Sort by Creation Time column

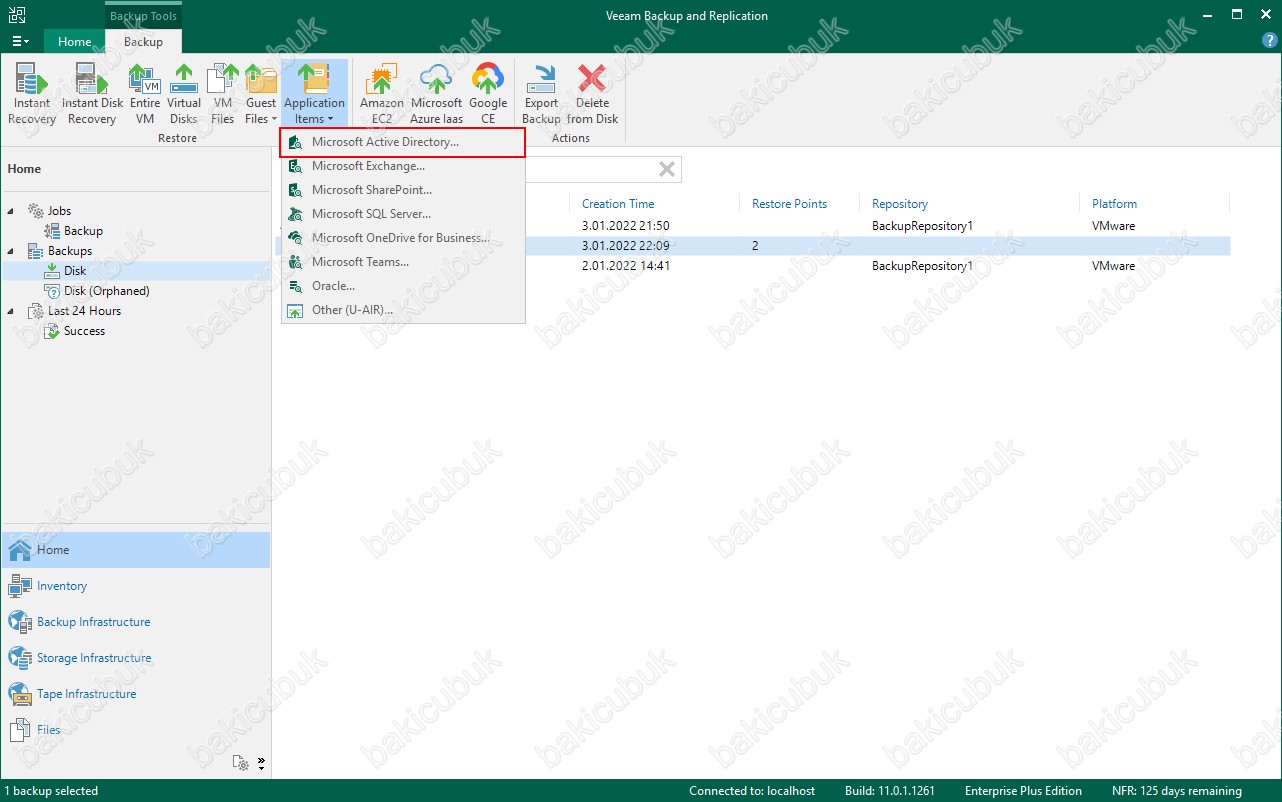click(x=618, y=204)
